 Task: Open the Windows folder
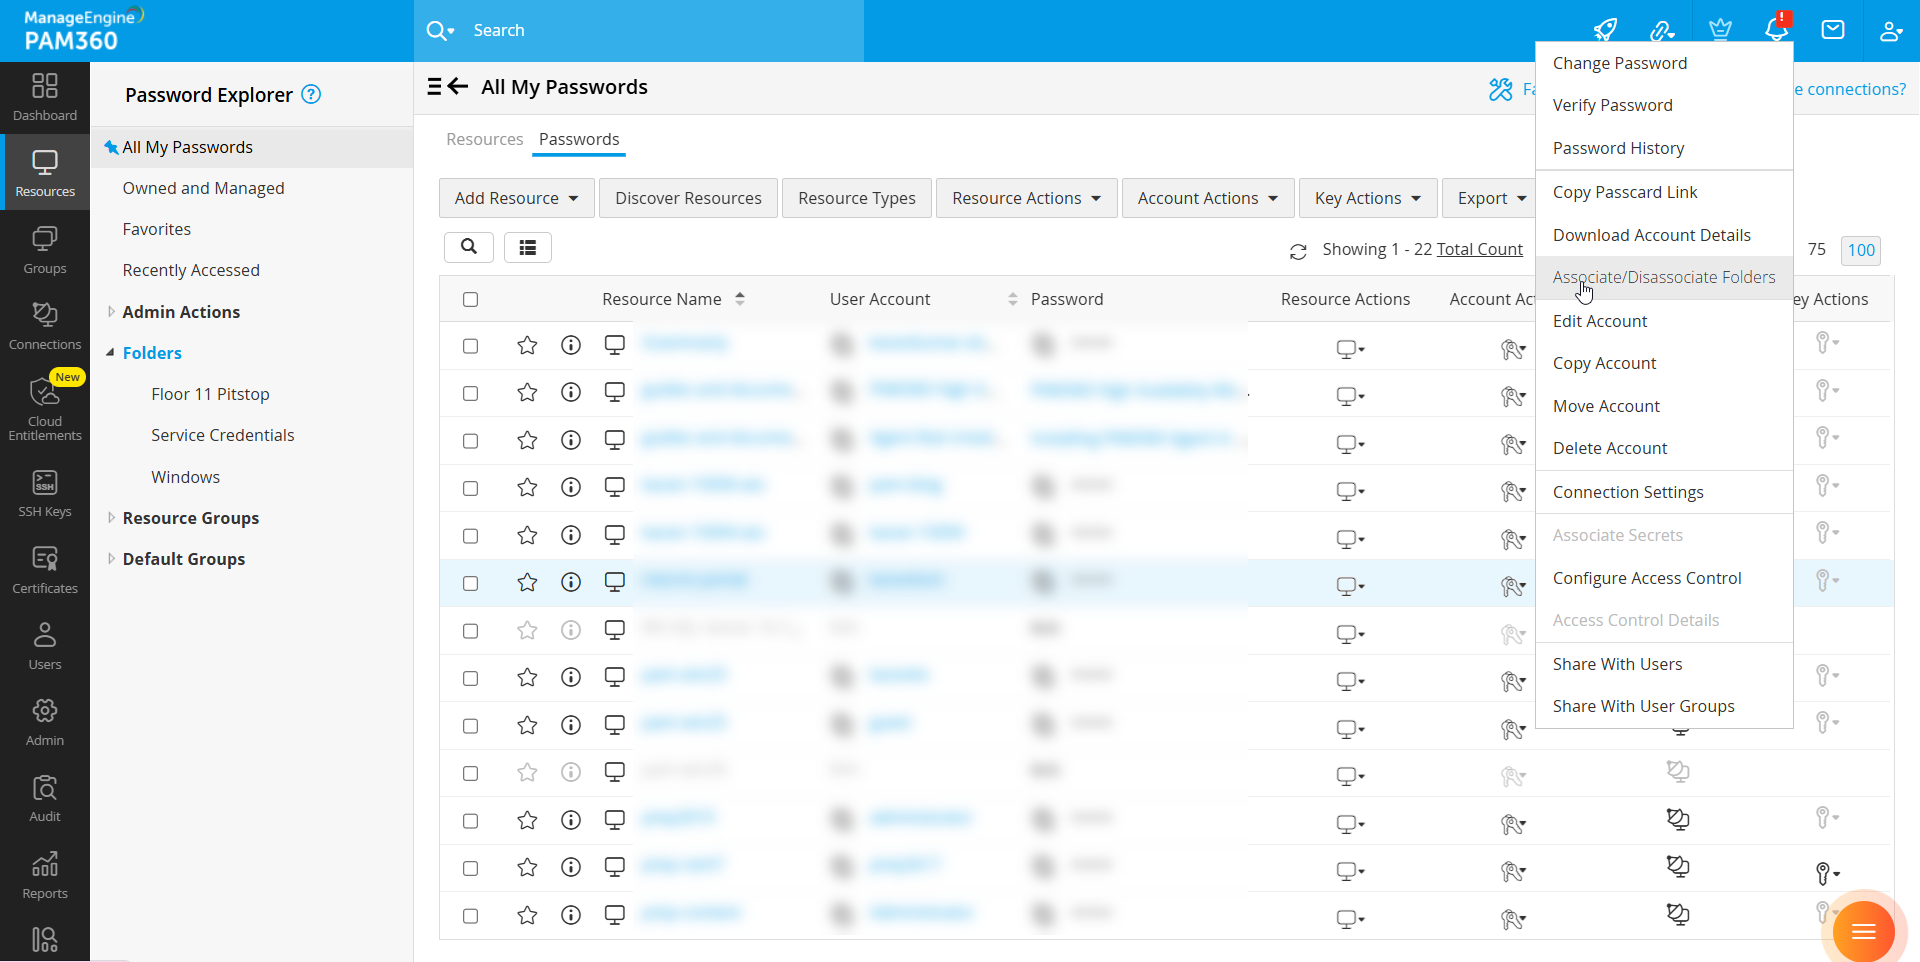(x=185, y=477)
